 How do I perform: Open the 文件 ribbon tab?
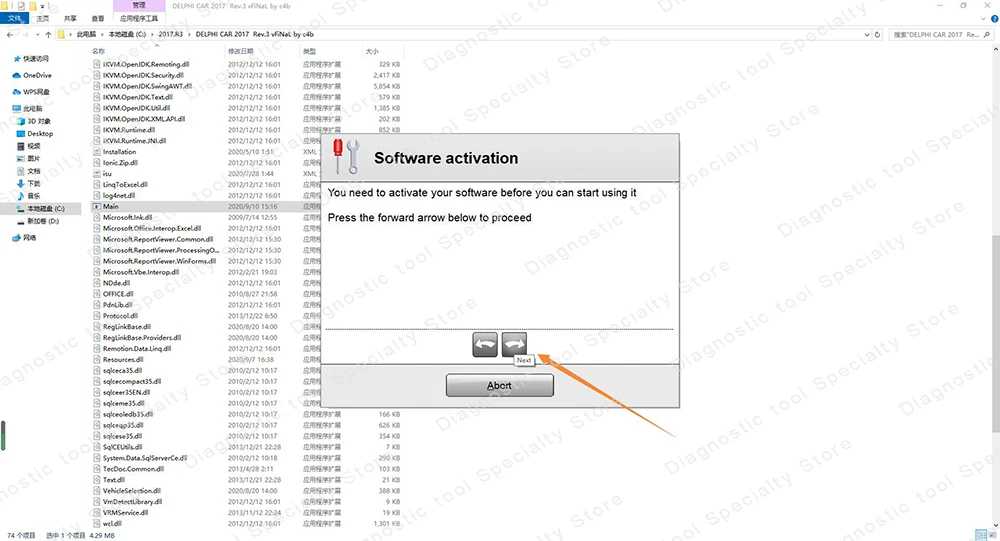[x=14, y=19]
